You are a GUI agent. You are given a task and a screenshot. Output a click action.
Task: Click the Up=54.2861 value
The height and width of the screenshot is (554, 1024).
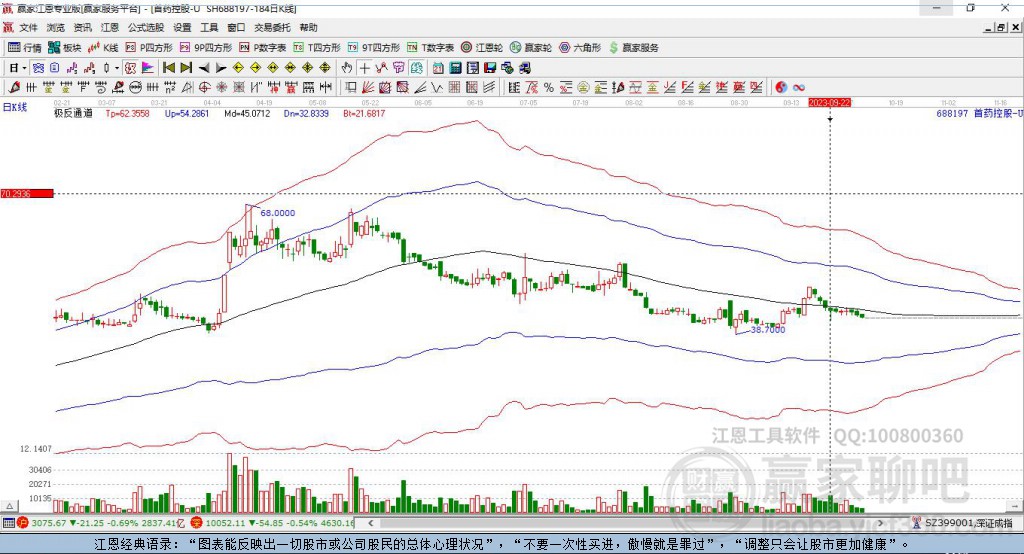click(x=187, y=113)
